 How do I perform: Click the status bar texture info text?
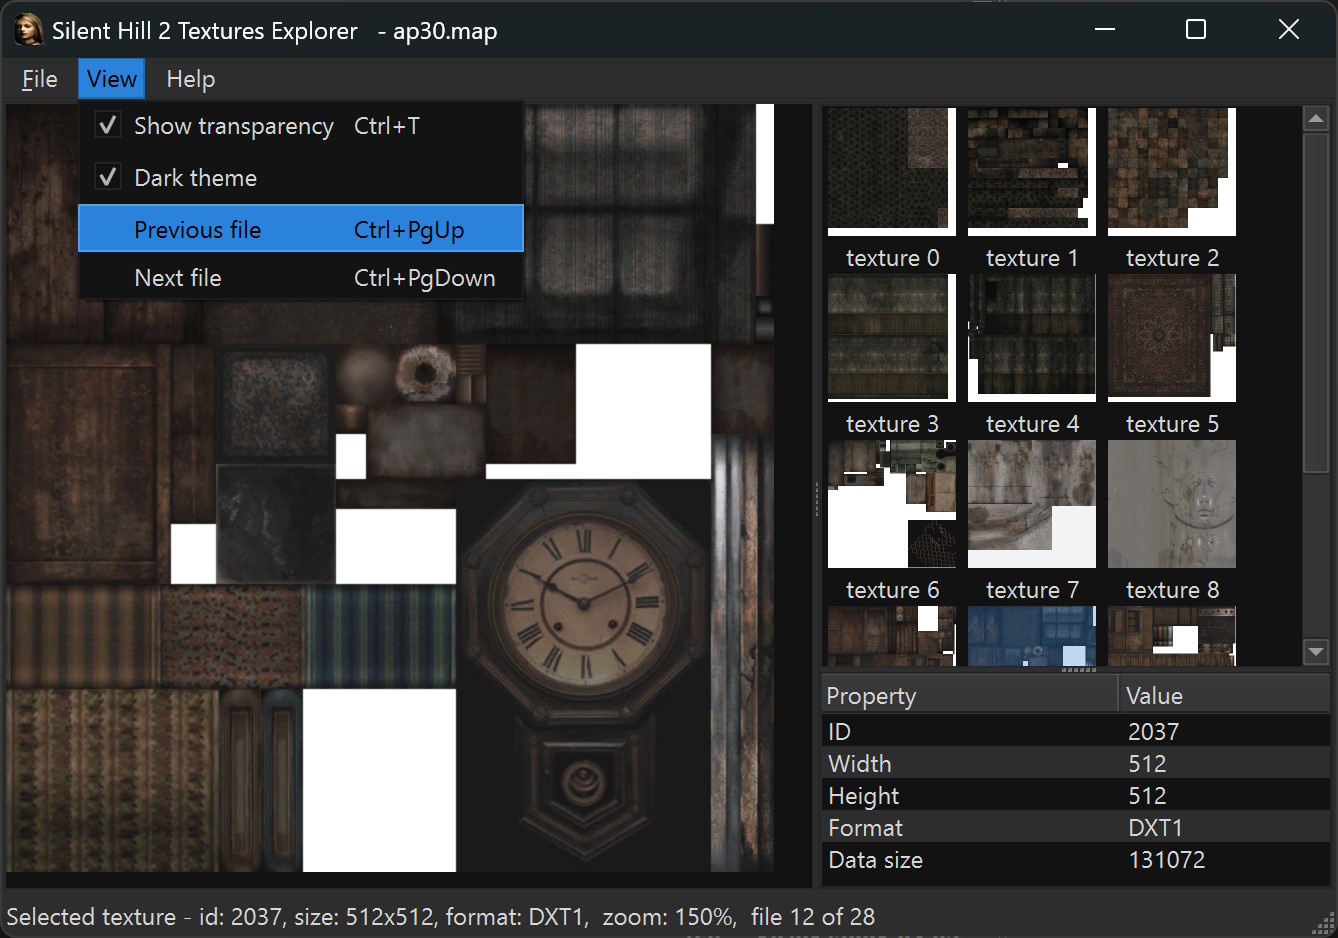440,916
